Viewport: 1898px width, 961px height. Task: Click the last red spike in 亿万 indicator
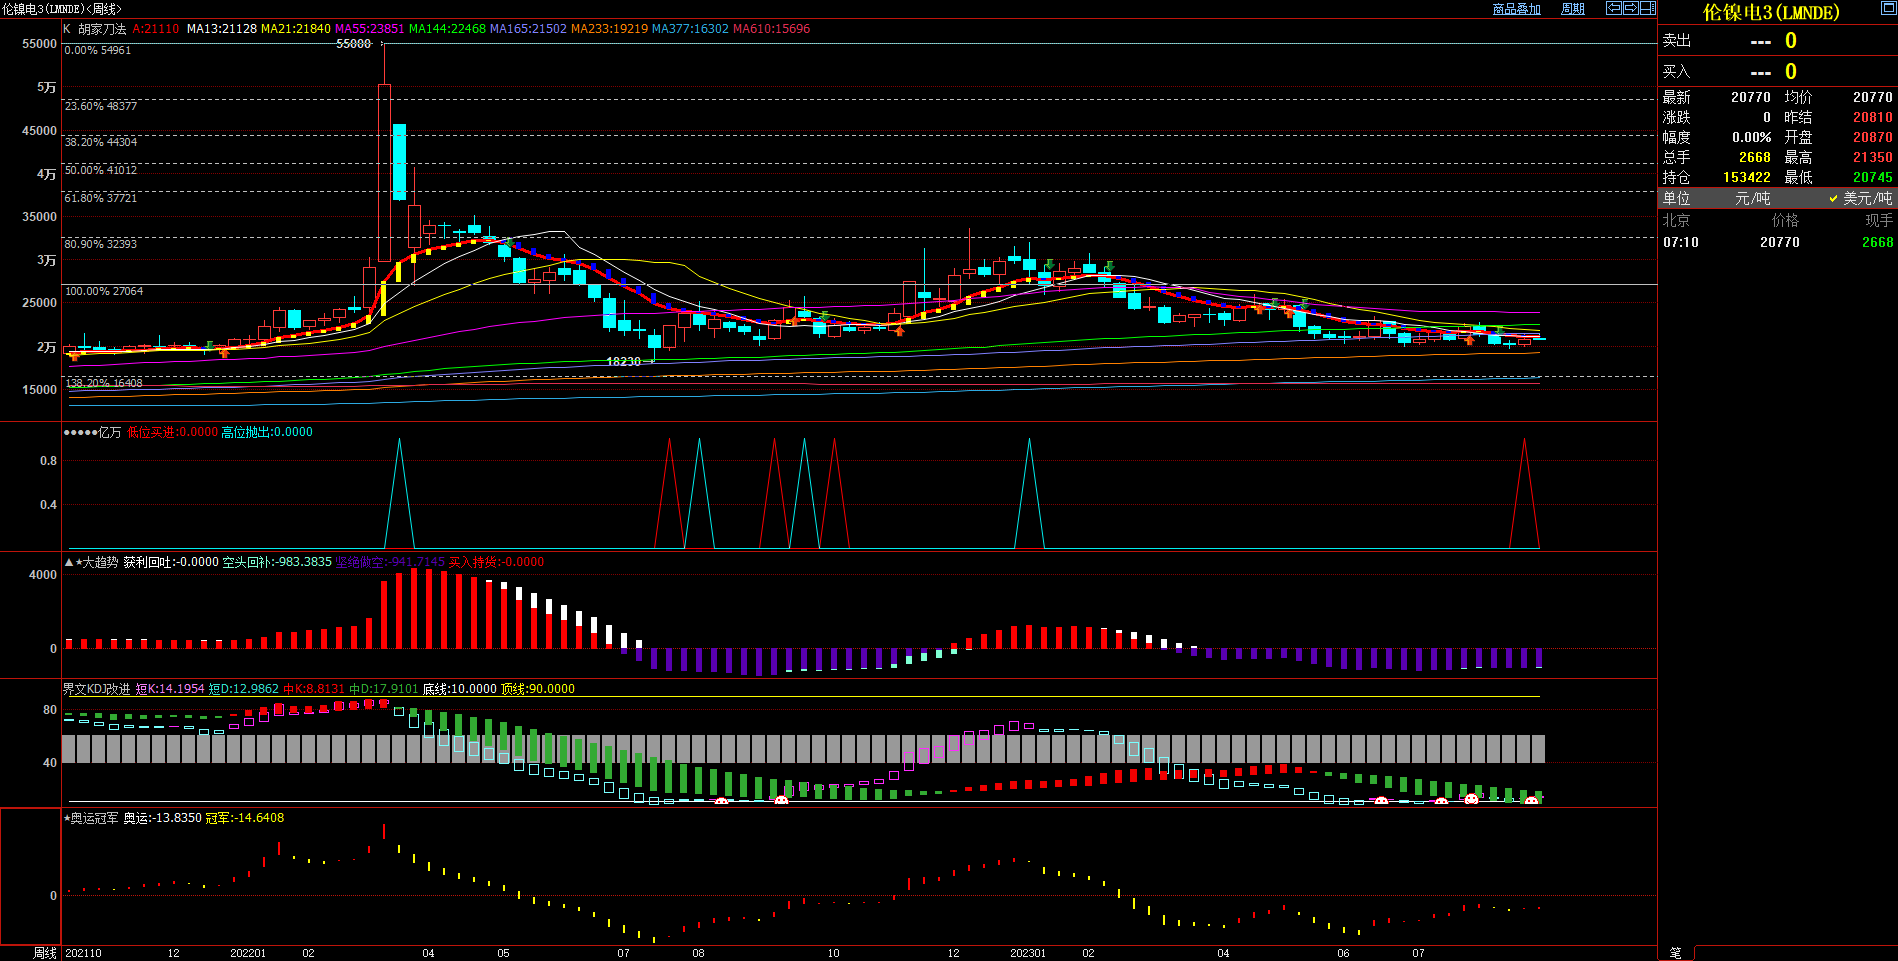coord(1524,442)
